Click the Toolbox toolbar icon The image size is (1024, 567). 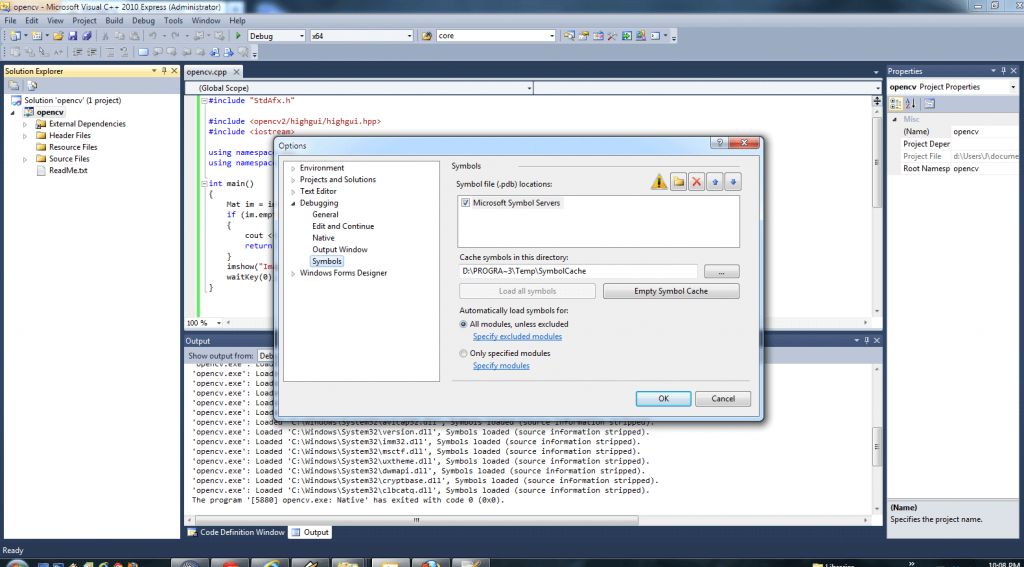613,35
